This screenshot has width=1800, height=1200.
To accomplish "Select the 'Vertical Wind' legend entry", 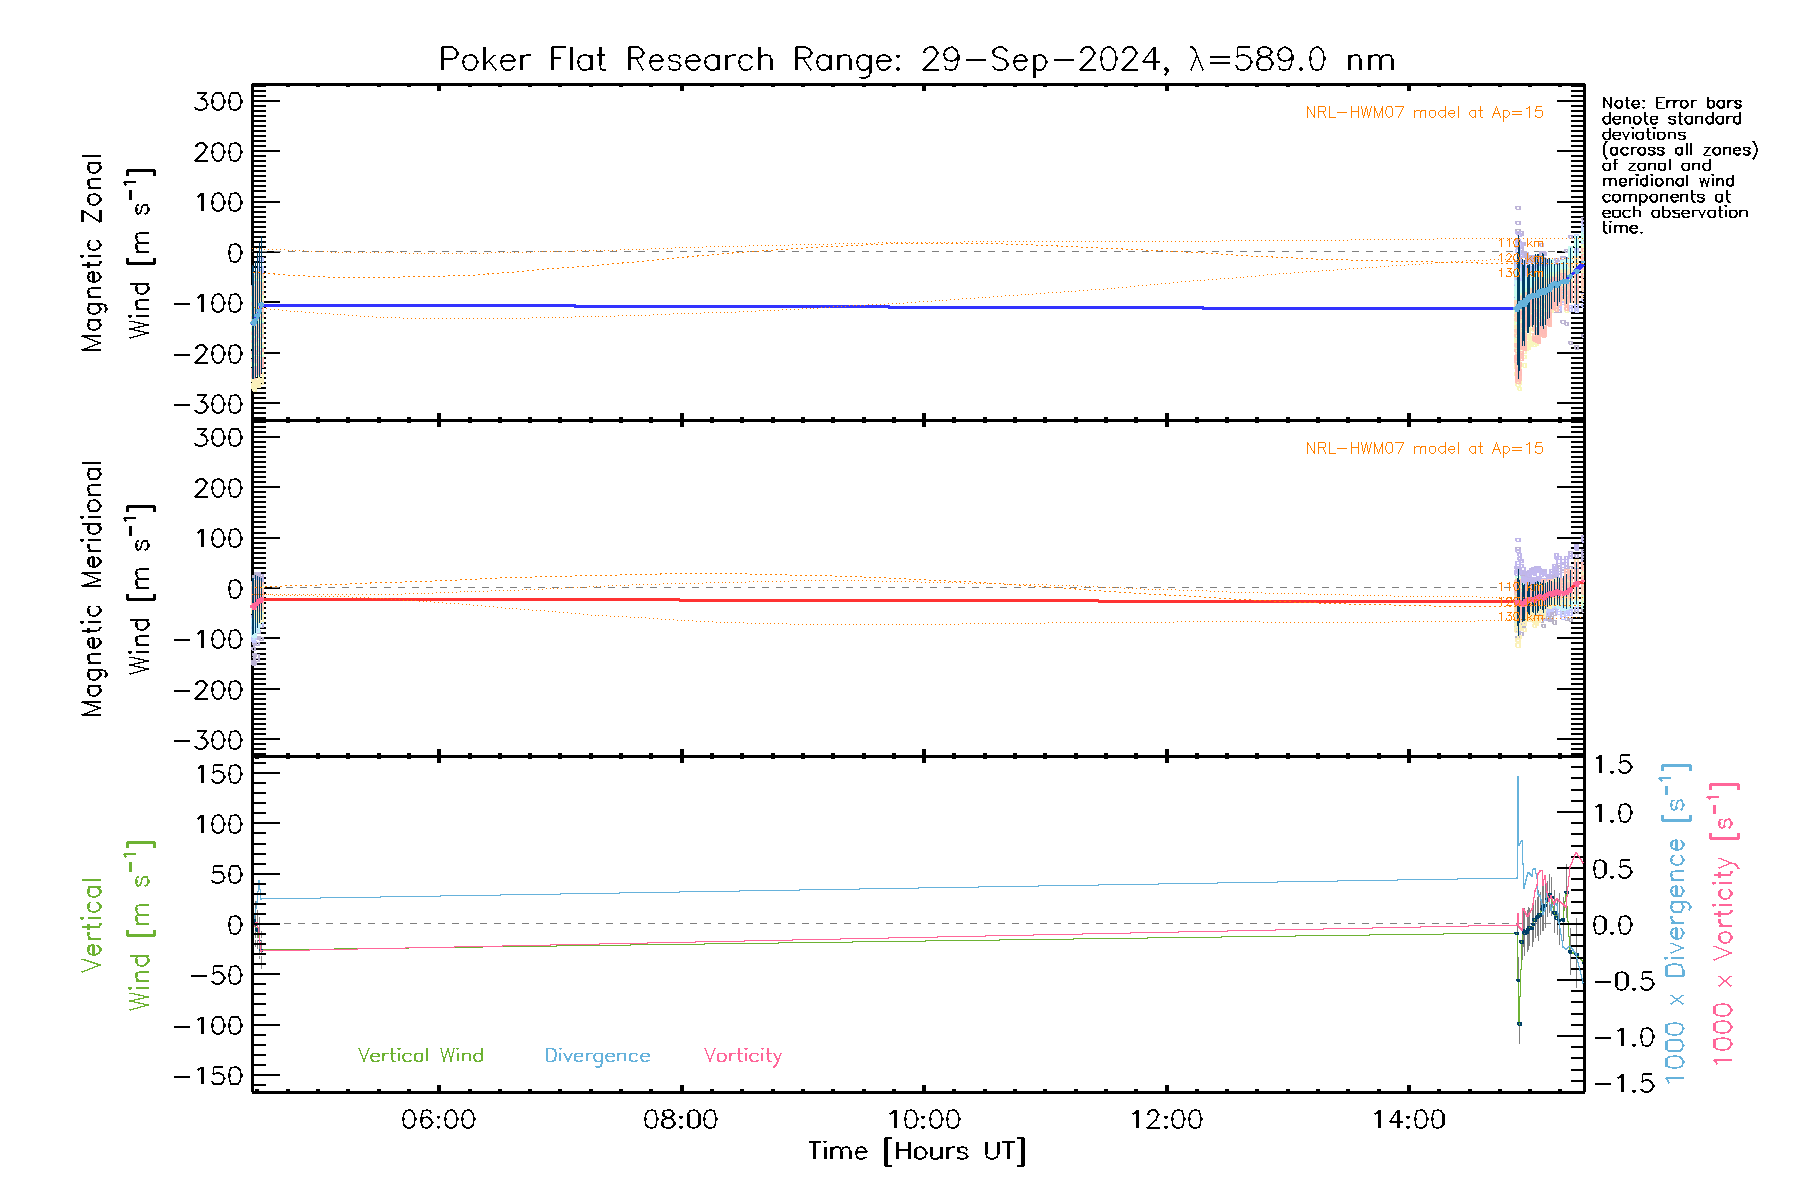I will tap(420, 1056).
